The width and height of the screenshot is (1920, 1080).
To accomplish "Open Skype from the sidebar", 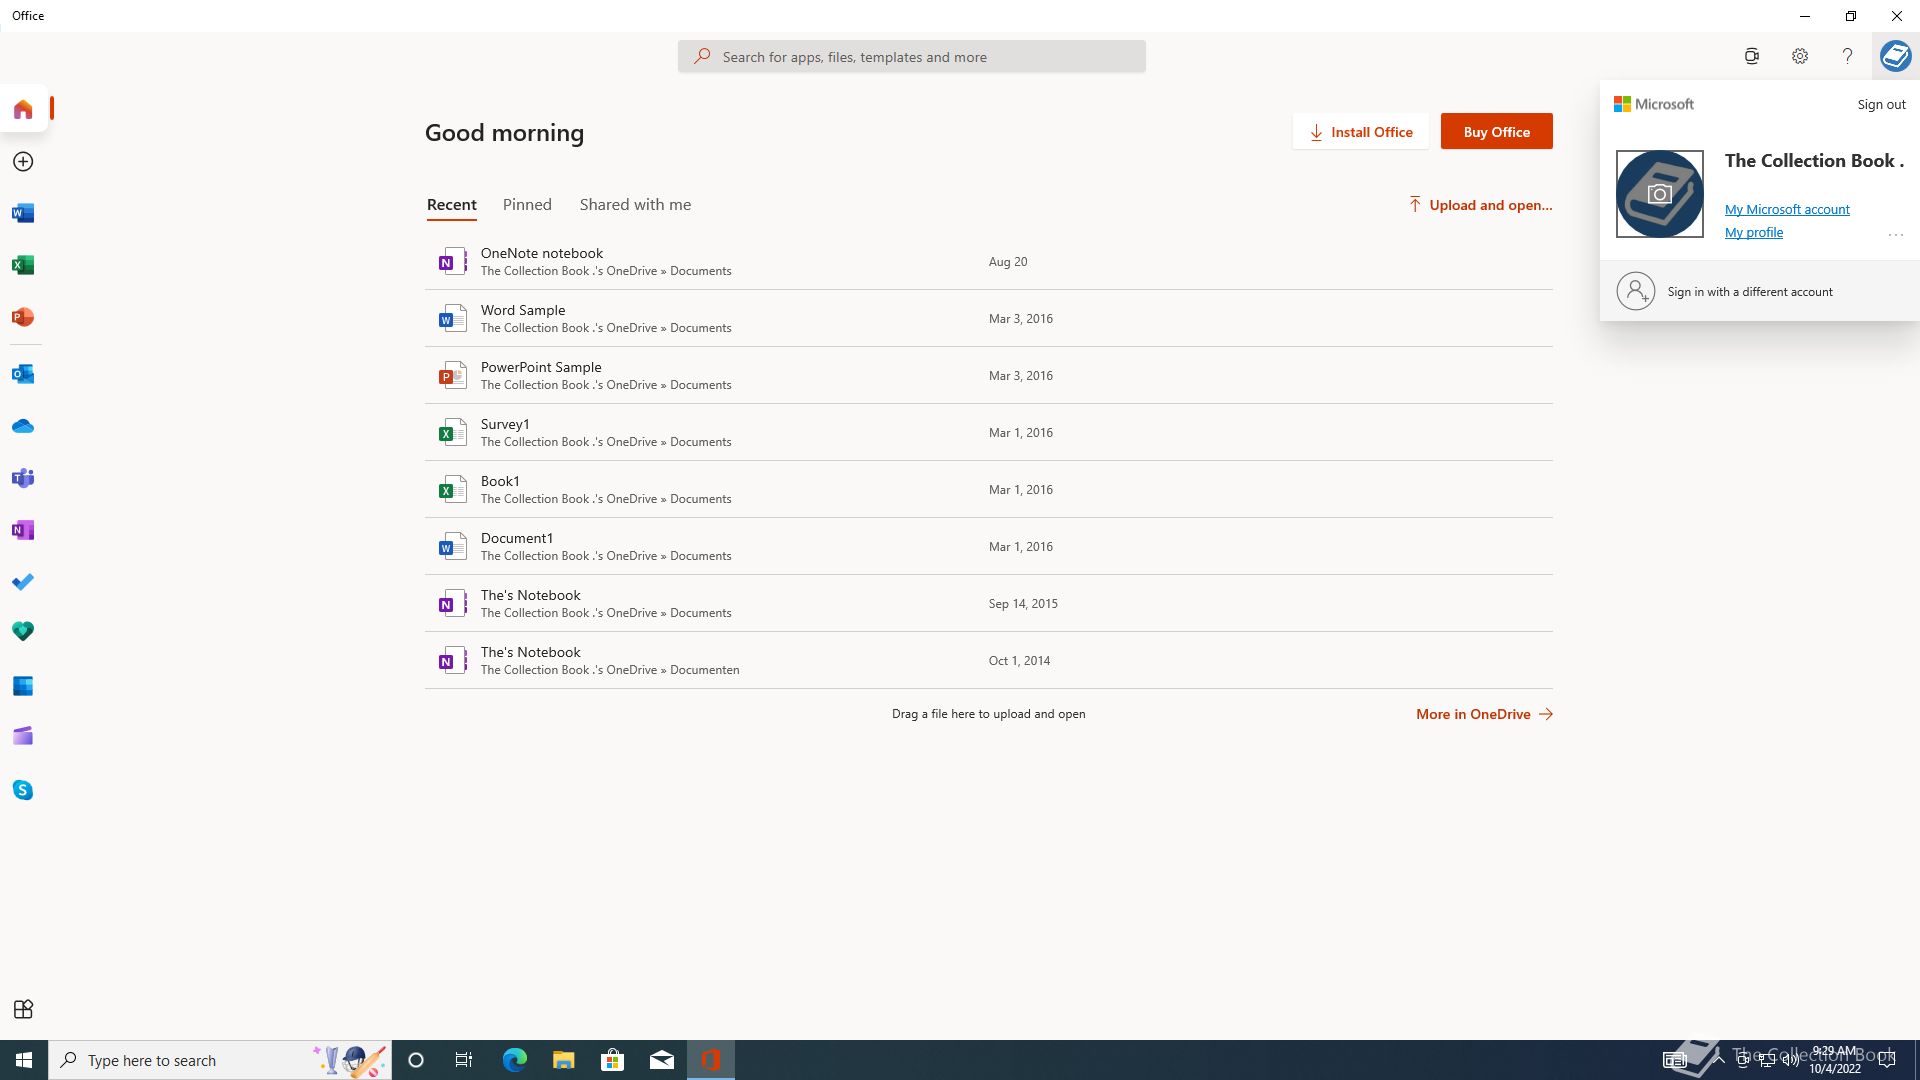I will pyautogui.click(x=23, y=790).
